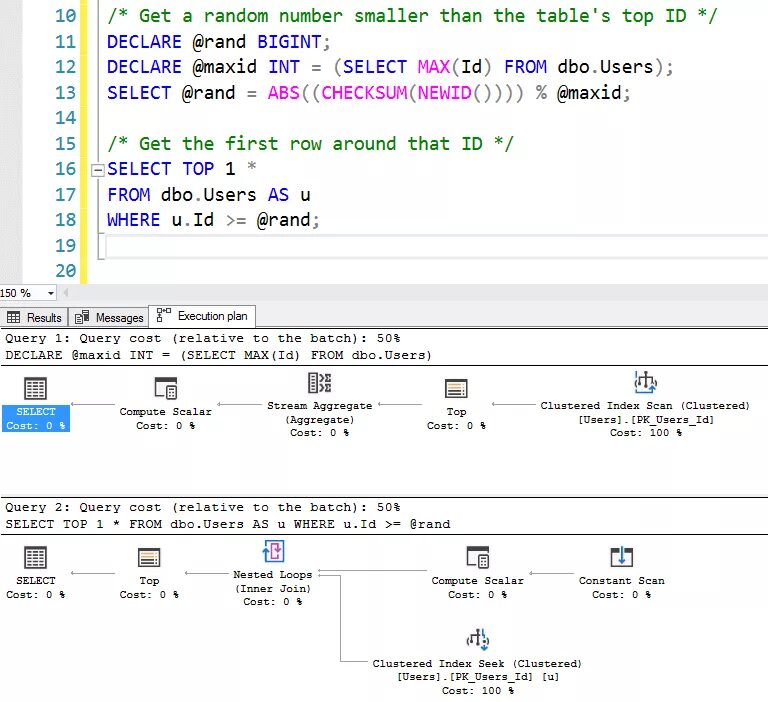
Task: Click Clustered Index Scan Cost: 100 % text
Action: click(645, 433)
